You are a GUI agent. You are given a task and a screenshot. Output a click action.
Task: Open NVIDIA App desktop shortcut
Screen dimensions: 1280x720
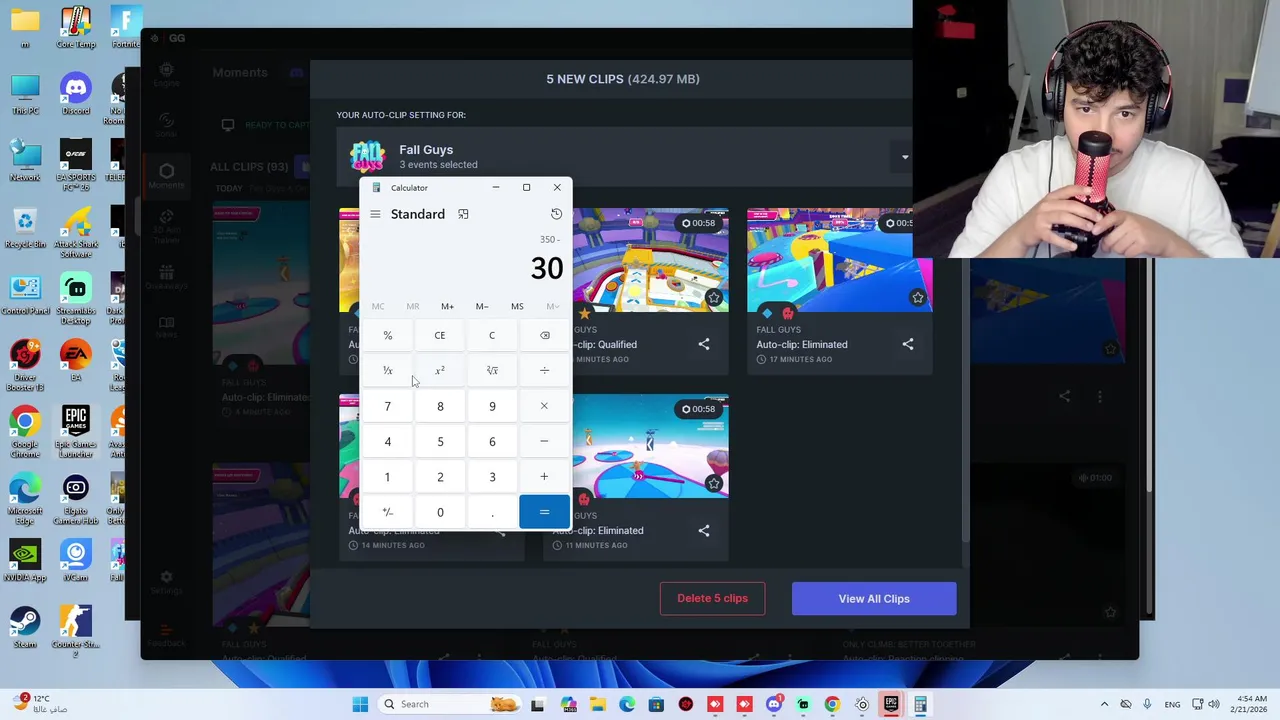(x=25, y=560)
